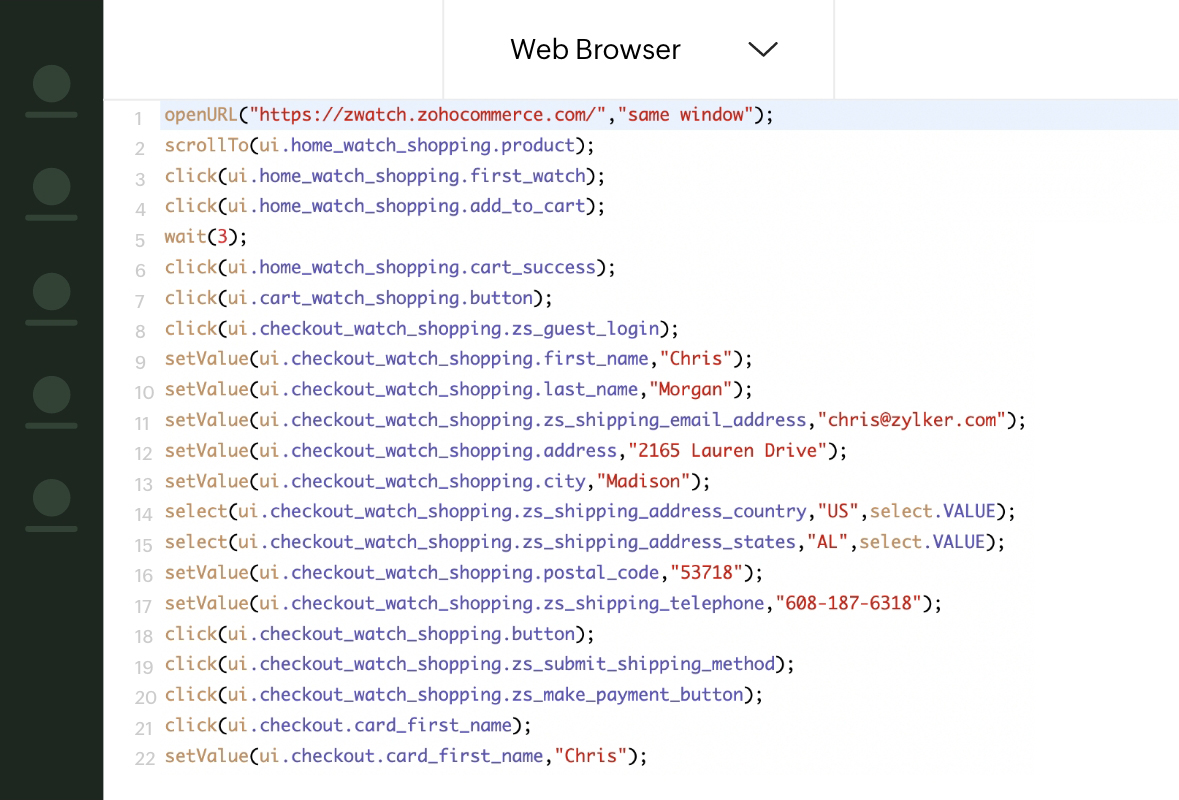Click the telephone "608-187-6318" line
Image resolution: width=1179 pixels, height=800 pixels.
coord(553,603)
